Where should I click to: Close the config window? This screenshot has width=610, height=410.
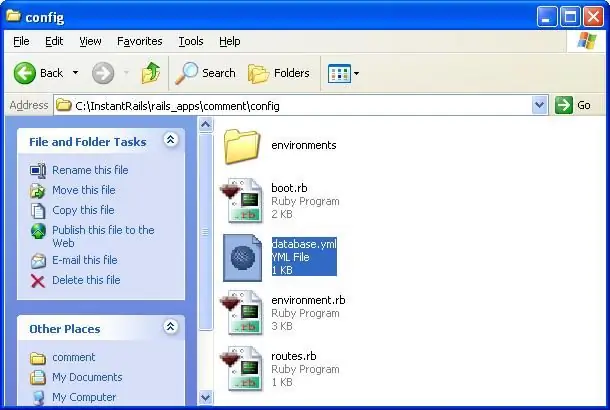click(x=594, y=17)
